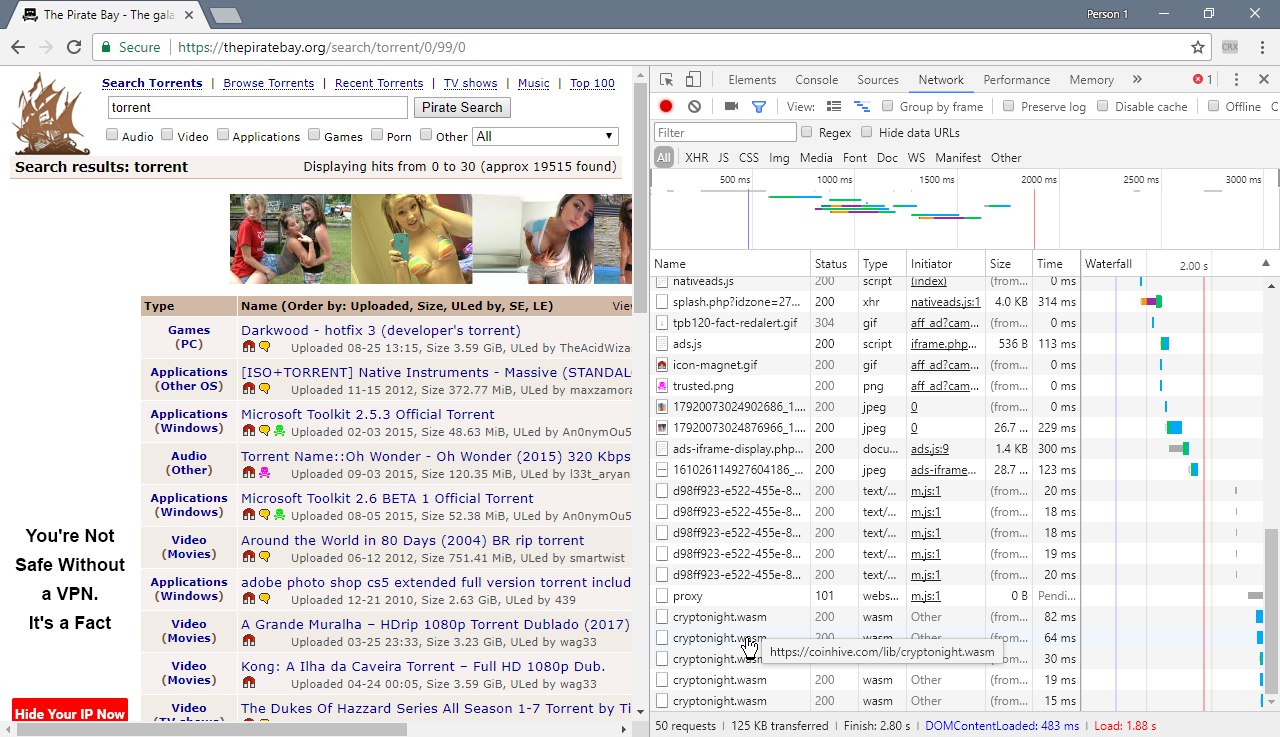Switch to the Sources tab
1280x737 pixels.
(x=878, y=80)
